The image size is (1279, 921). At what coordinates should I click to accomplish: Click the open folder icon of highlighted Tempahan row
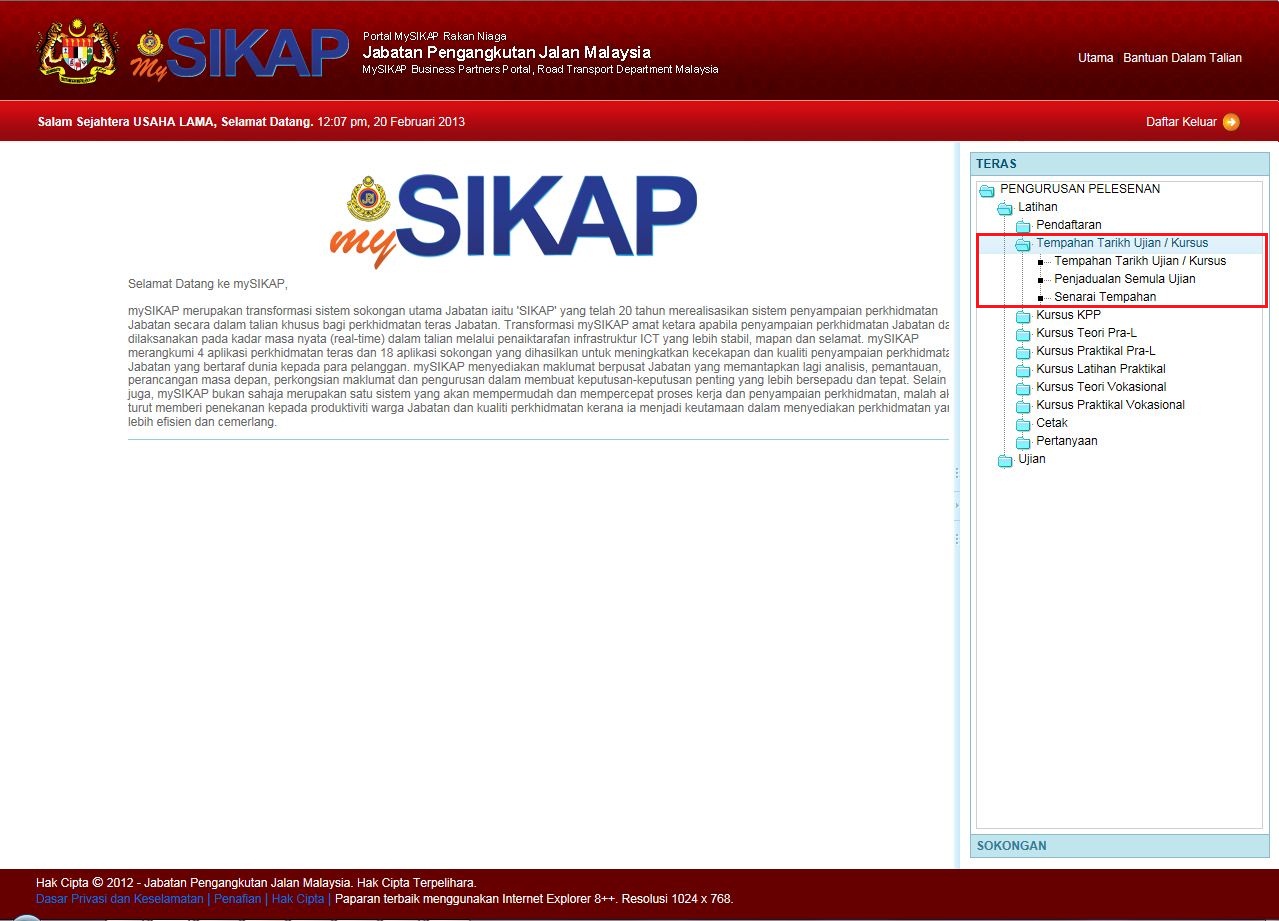1023,244
